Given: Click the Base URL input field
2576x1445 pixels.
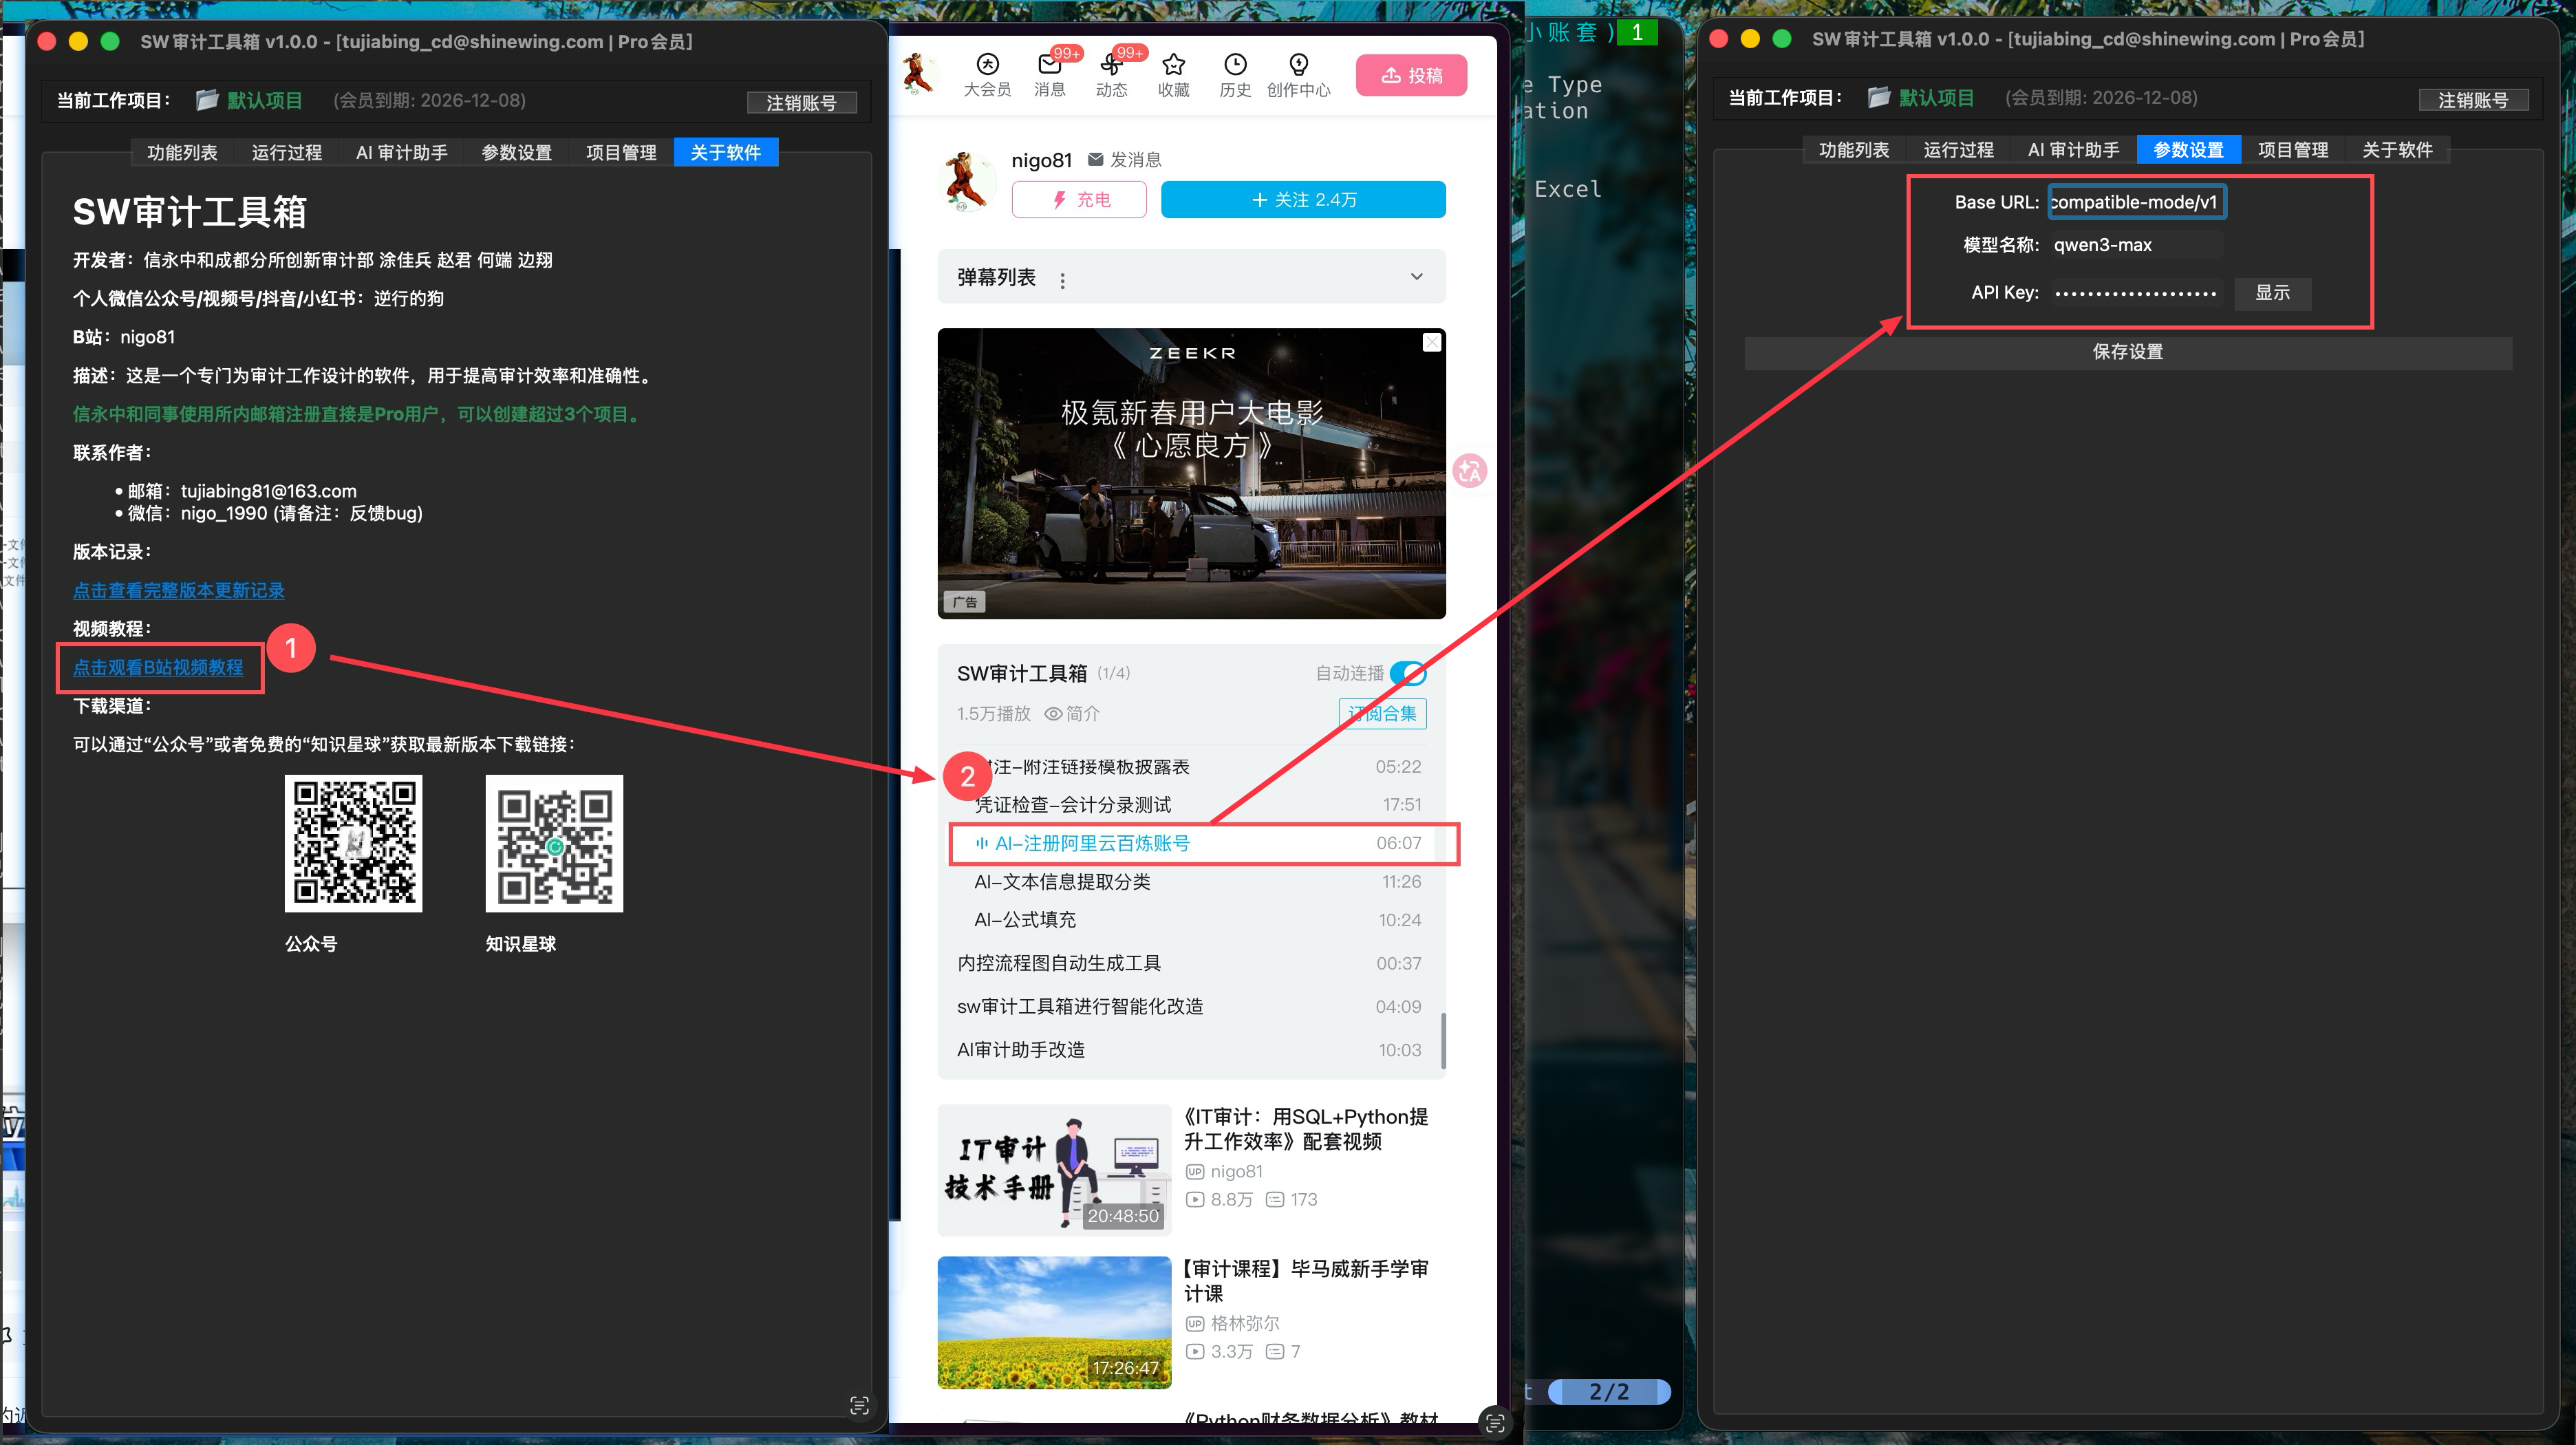Looking at the screenshot, I should (2136, 202).
